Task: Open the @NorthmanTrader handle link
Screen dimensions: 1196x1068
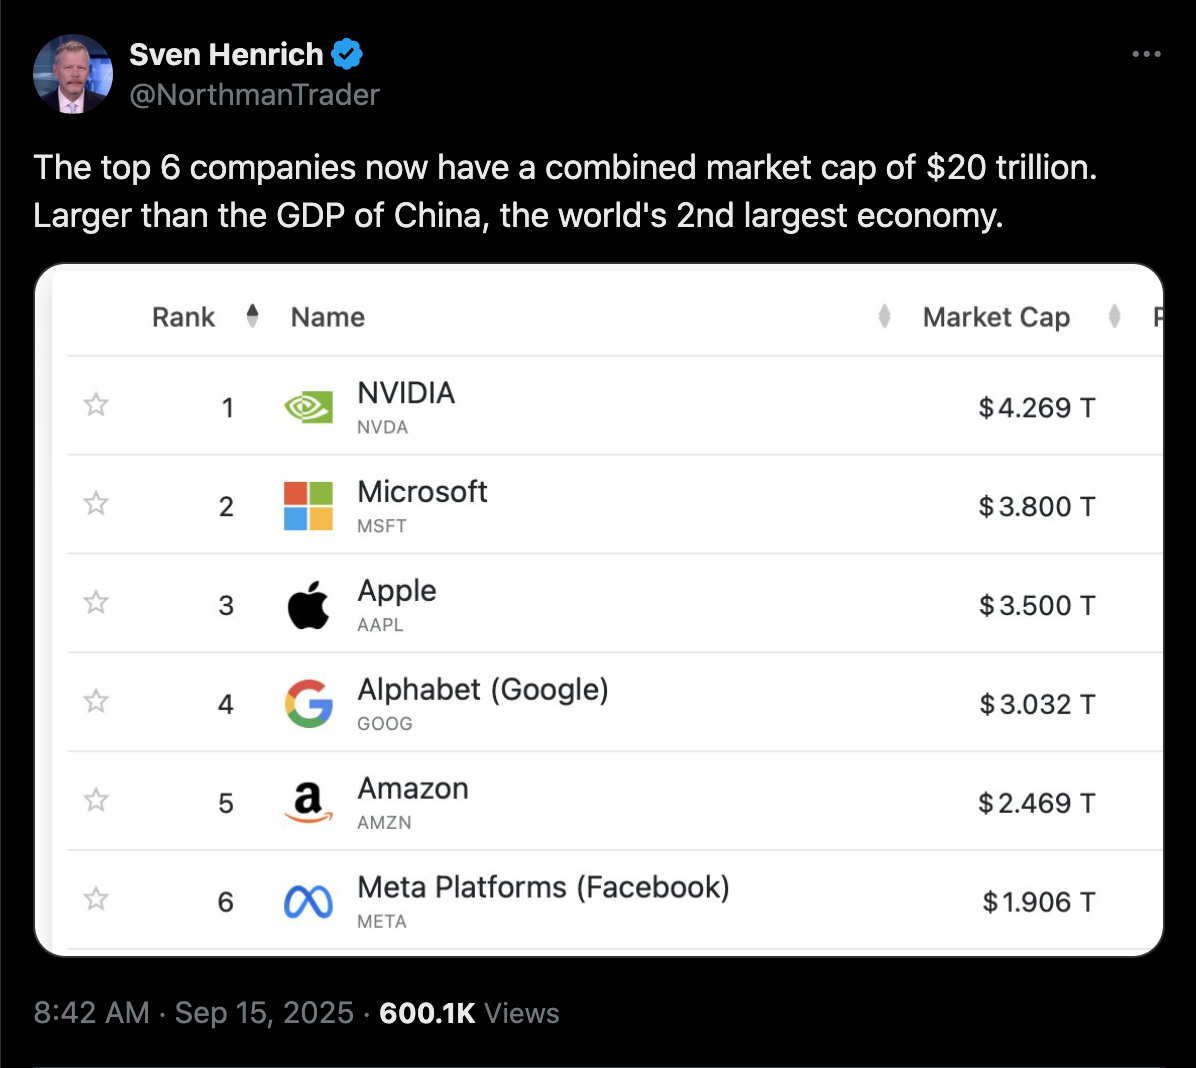Action: pos(255,95)
